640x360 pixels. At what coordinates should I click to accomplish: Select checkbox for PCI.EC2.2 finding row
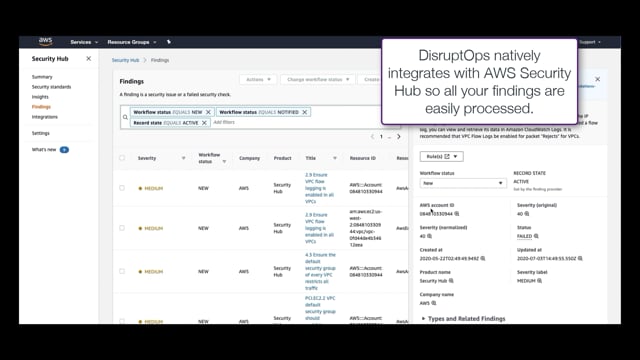click(x=122, y=321)
